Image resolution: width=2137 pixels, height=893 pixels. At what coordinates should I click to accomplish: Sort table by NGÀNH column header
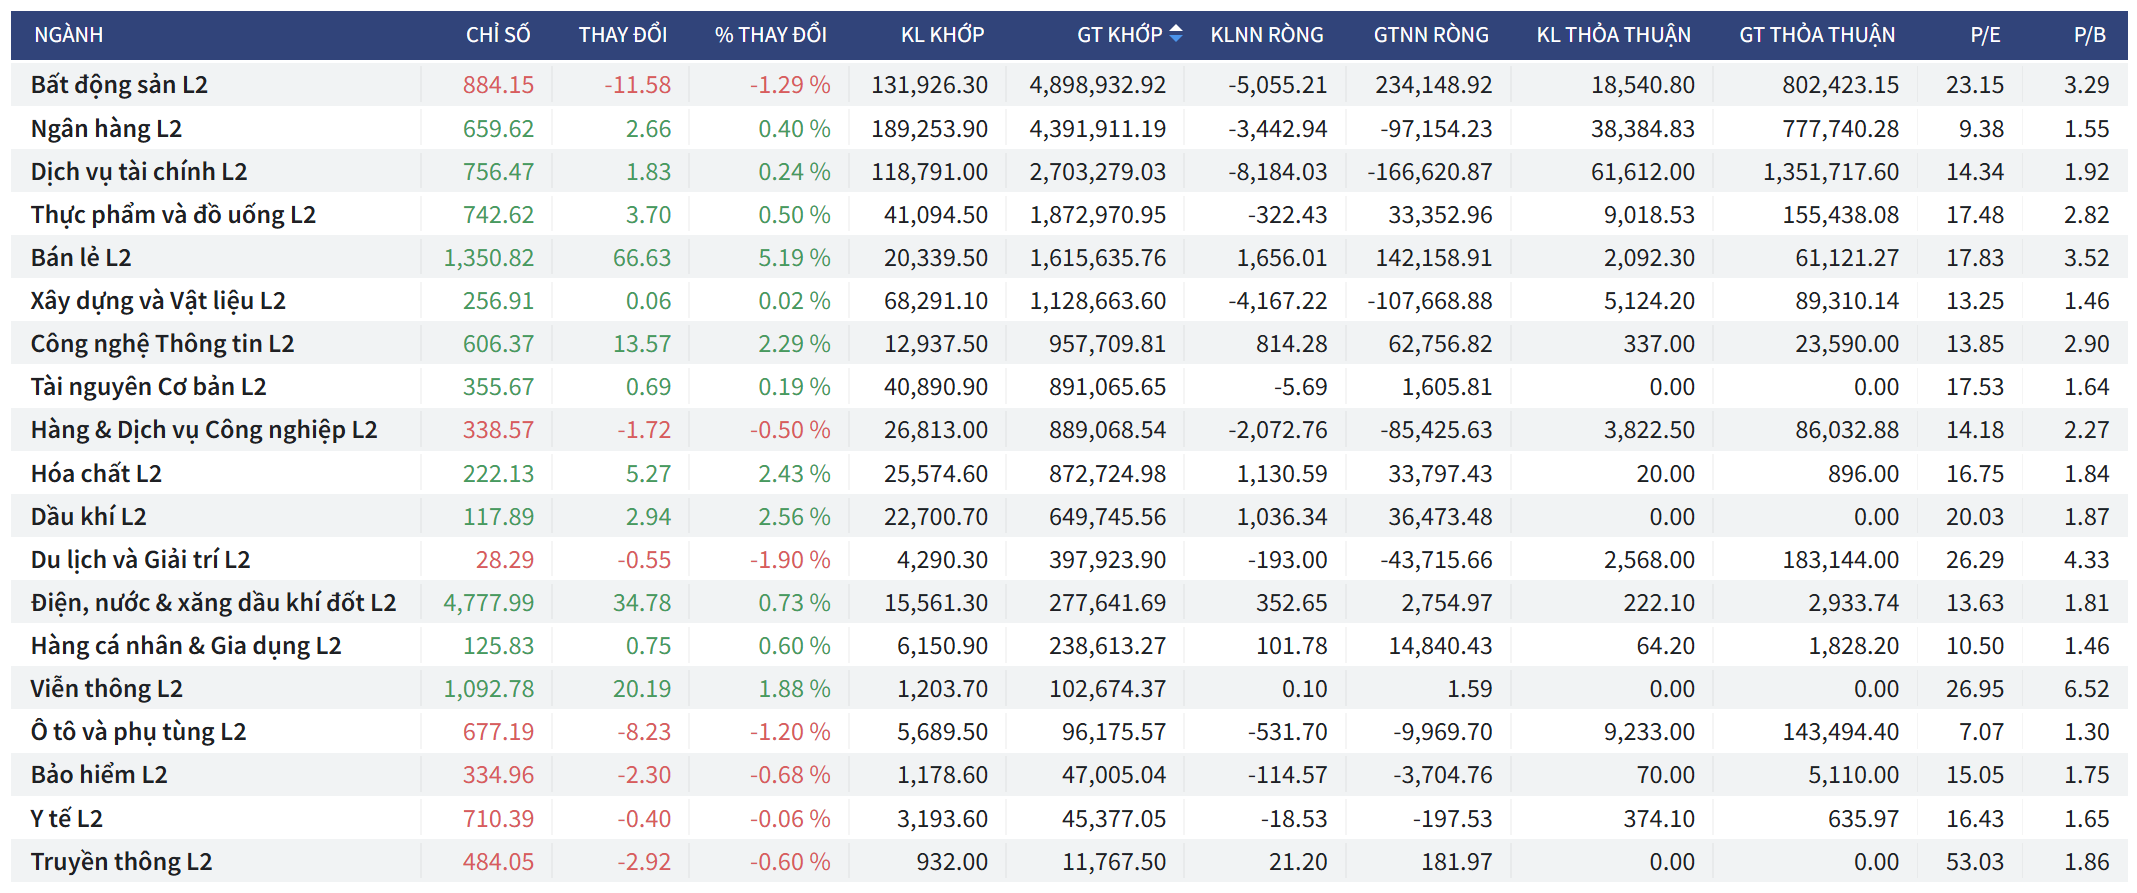(68, 35)
